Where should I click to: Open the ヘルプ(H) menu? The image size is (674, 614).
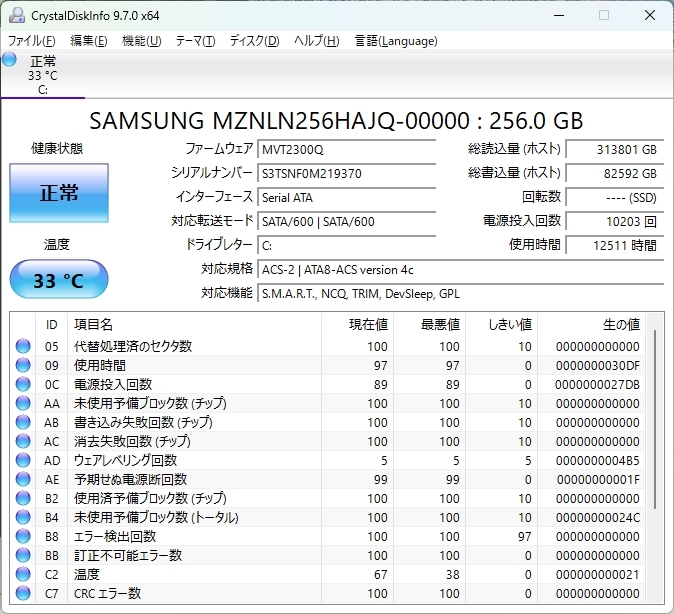(x=317, y=41)
